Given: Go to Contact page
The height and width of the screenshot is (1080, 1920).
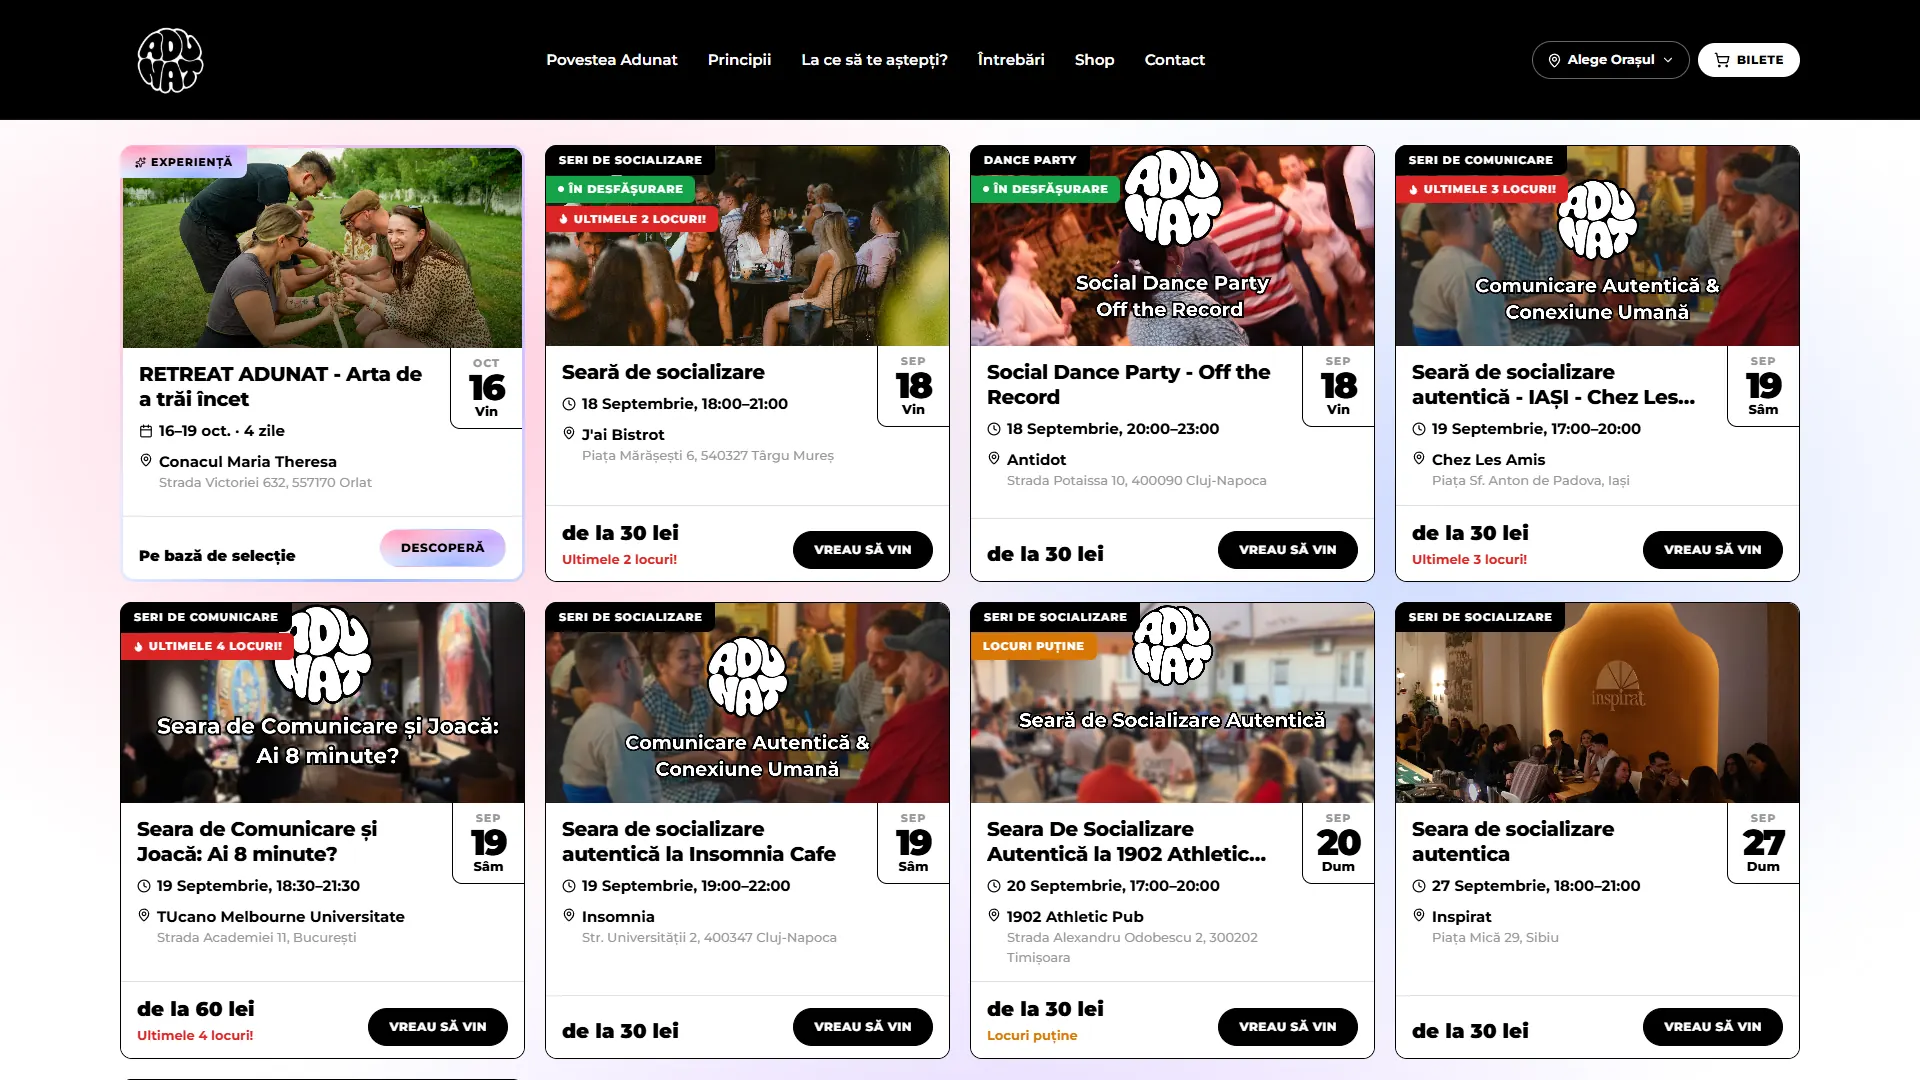Looking at the screenshot, I should (1174, 60).
